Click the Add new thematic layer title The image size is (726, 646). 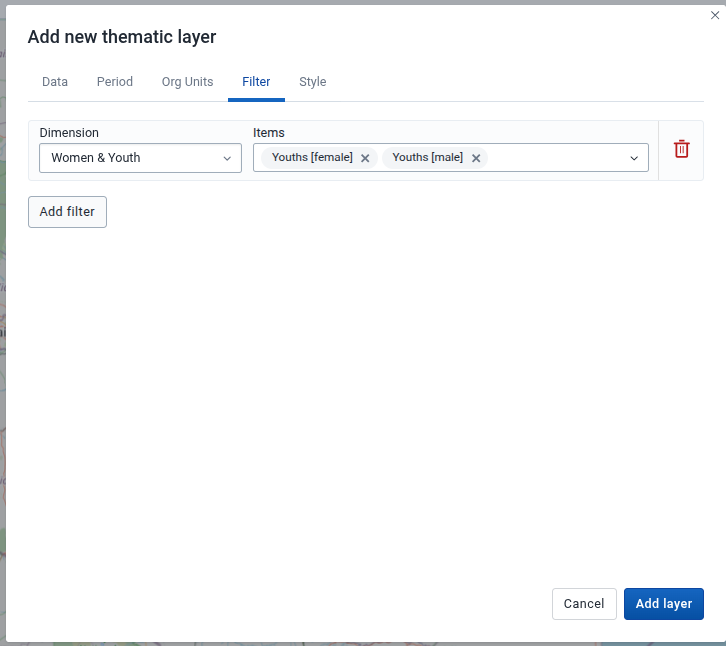click(122, 37)
